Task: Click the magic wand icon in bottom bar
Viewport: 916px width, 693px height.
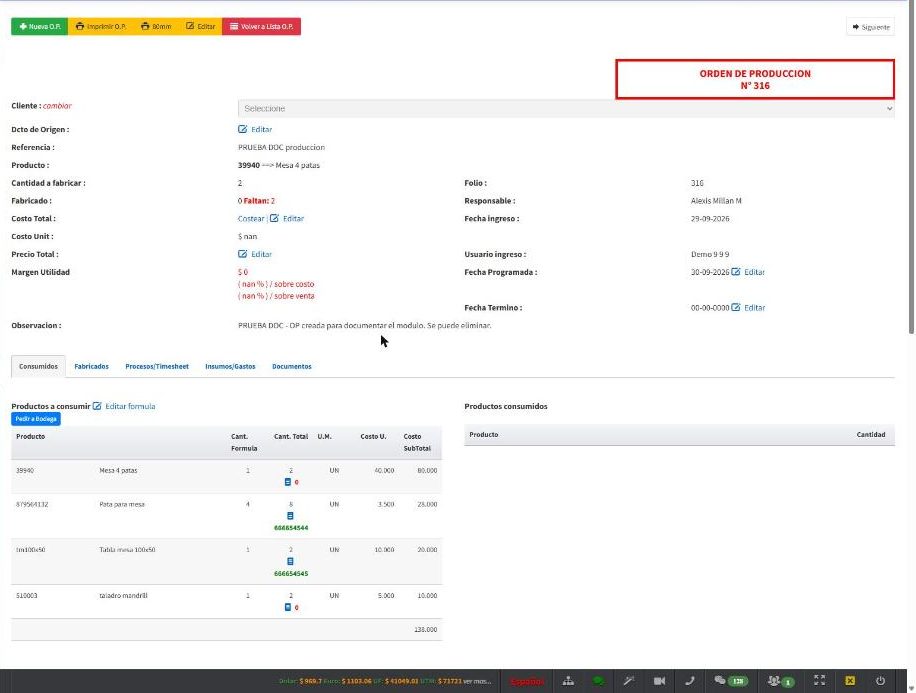Action: (629, 681)
